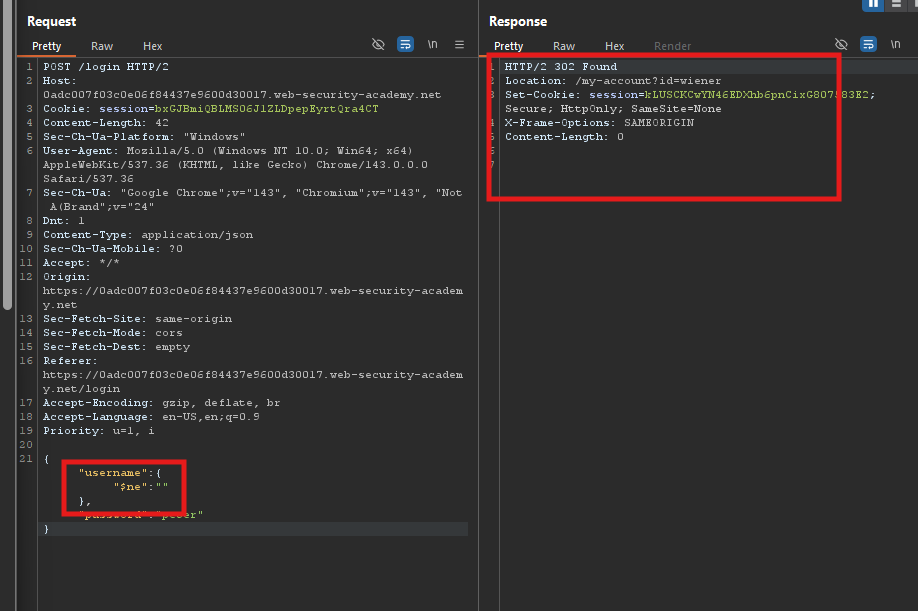The height and width of the screenshot is (611, 918).
Task: Click the Request panel title
Action: 52,22
